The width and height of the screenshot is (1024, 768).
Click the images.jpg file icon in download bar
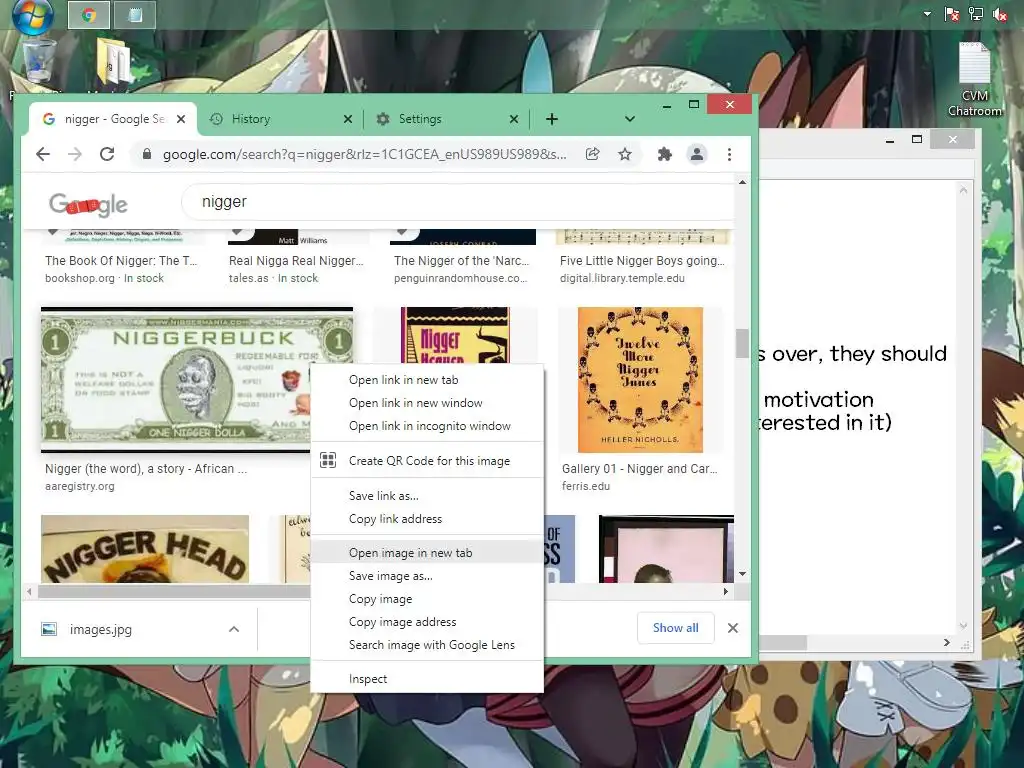point(49,629)
